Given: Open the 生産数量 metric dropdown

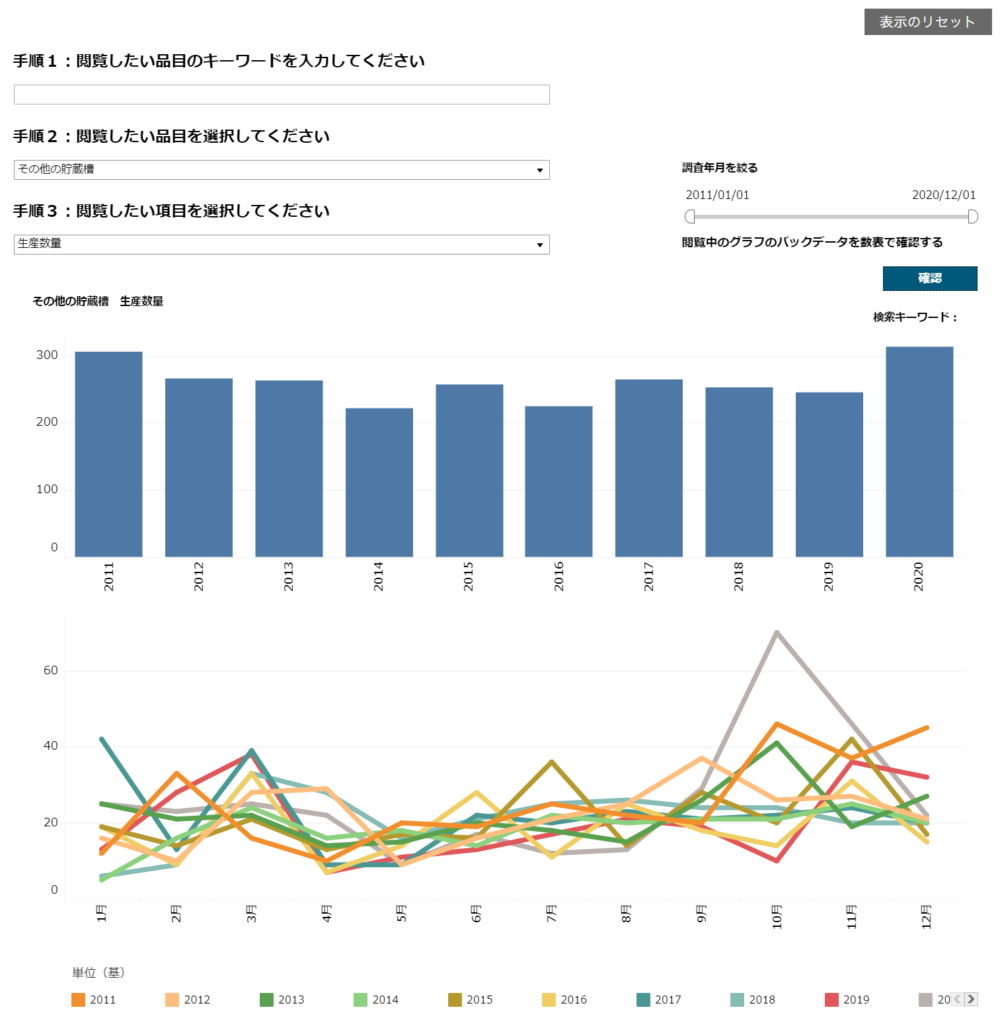Looking at the screenshot, I should [x=282, y=244].
